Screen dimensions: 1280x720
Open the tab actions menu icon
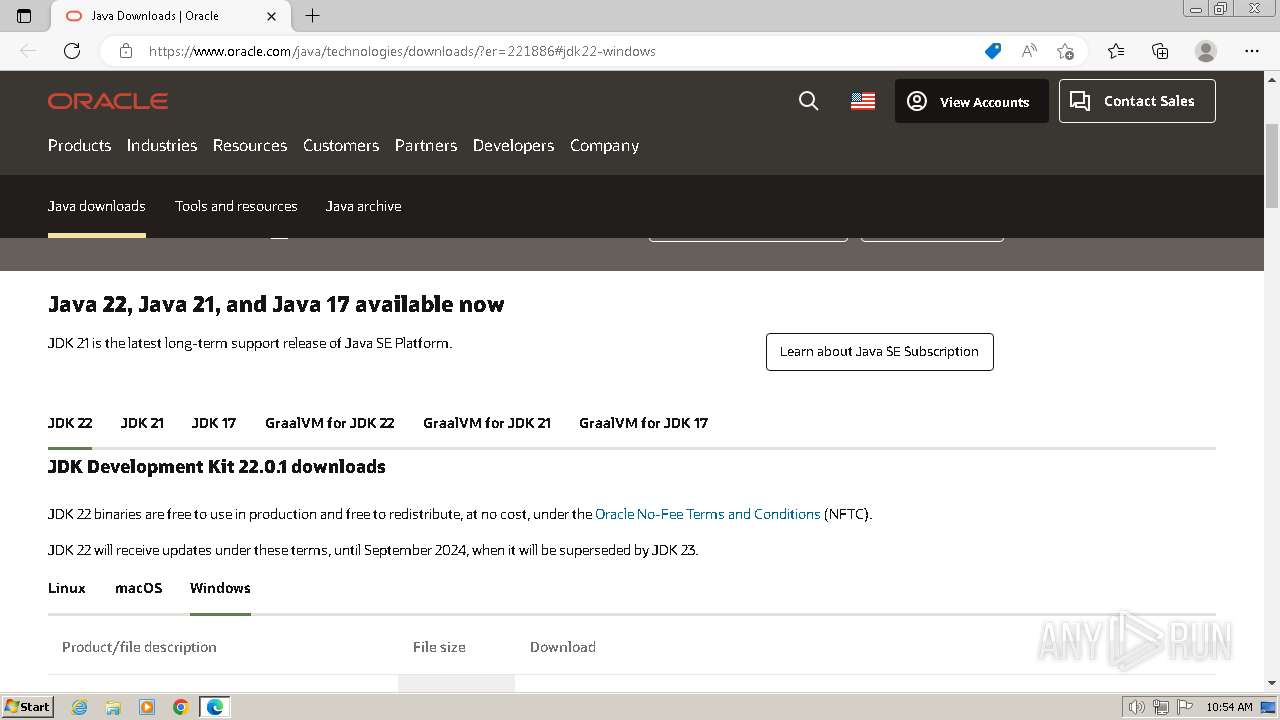click(24, 16)
